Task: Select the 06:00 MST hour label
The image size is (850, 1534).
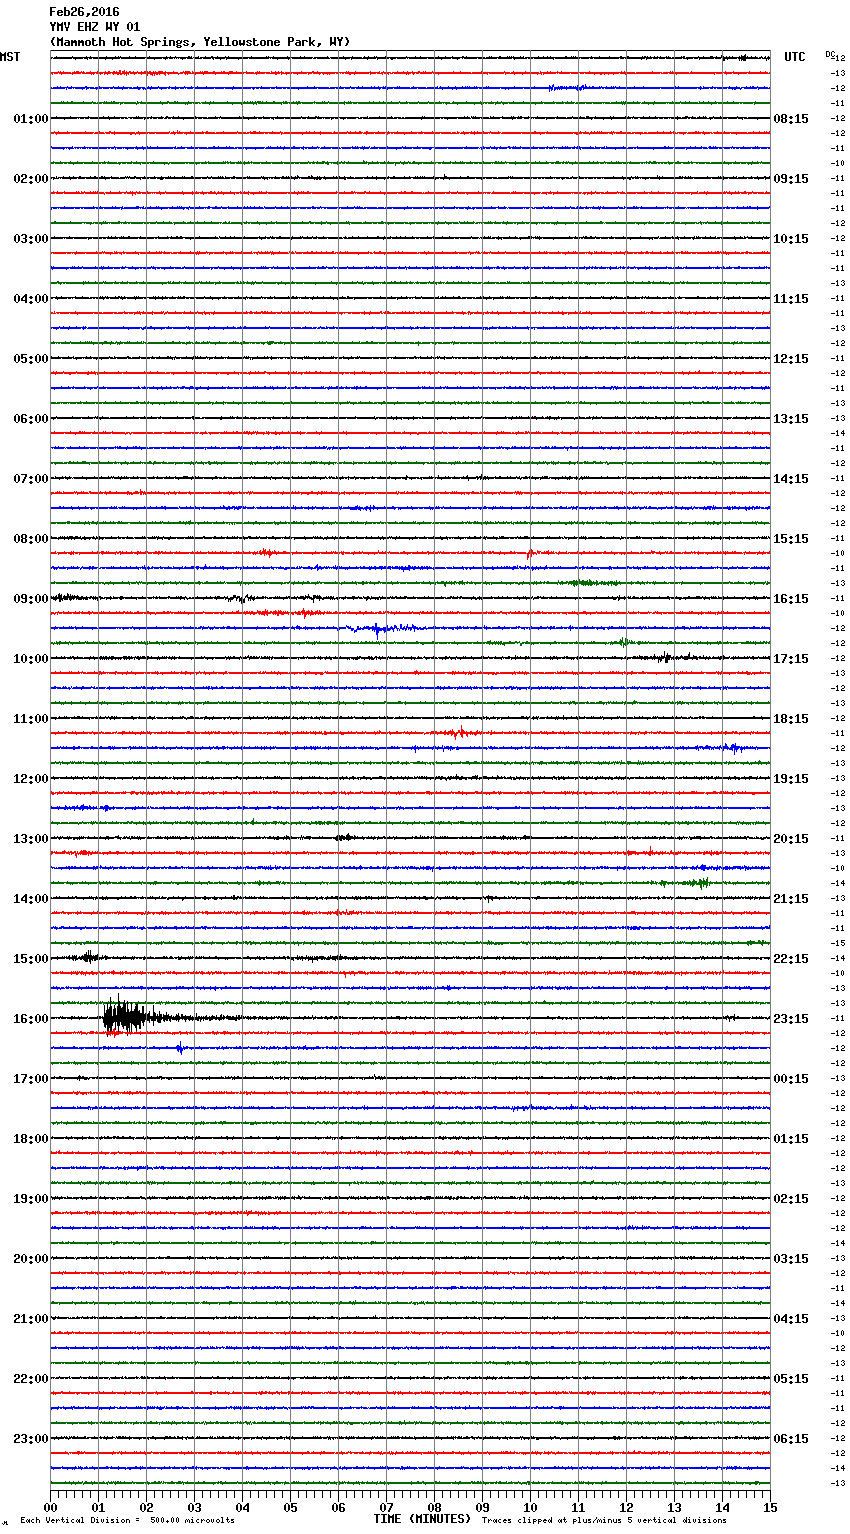Action: pos(31,419)
